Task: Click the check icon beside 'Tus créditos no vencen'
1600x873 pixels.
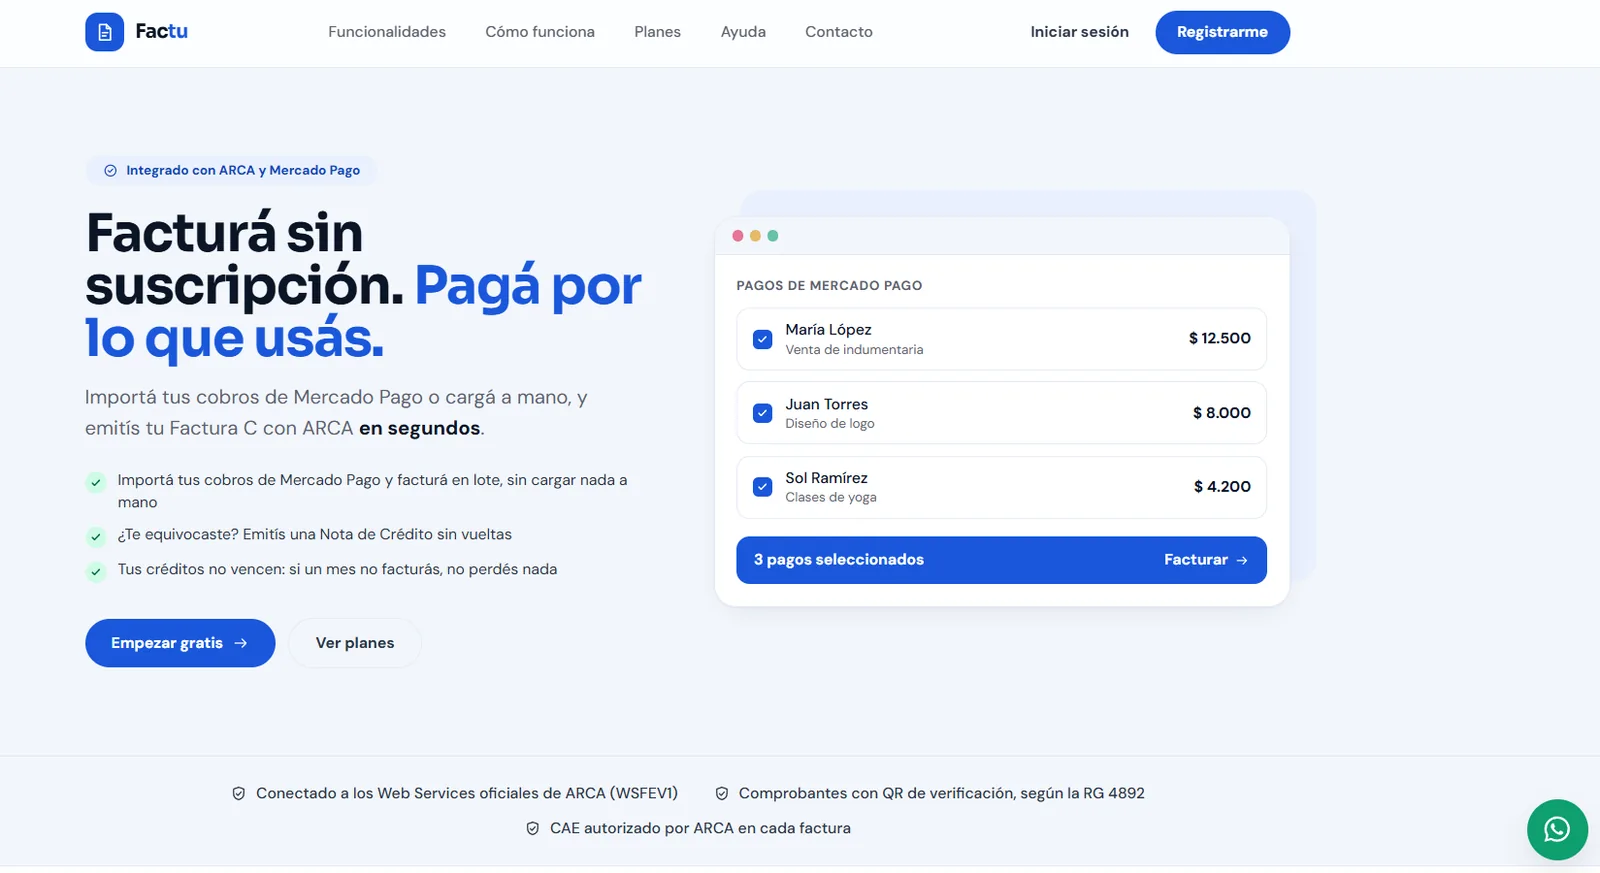Action: [96, 572]
